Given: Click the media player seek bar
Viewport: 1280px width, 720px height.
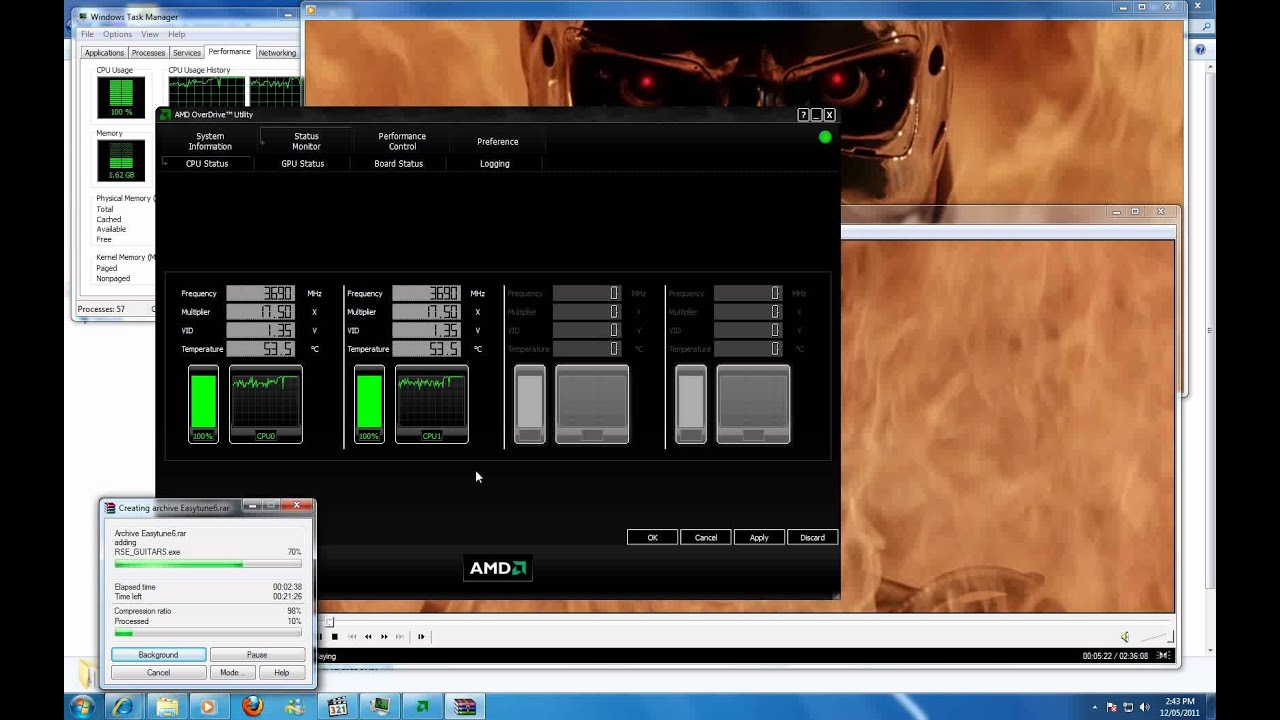Looking at the screenshot, I should point(745,622).
